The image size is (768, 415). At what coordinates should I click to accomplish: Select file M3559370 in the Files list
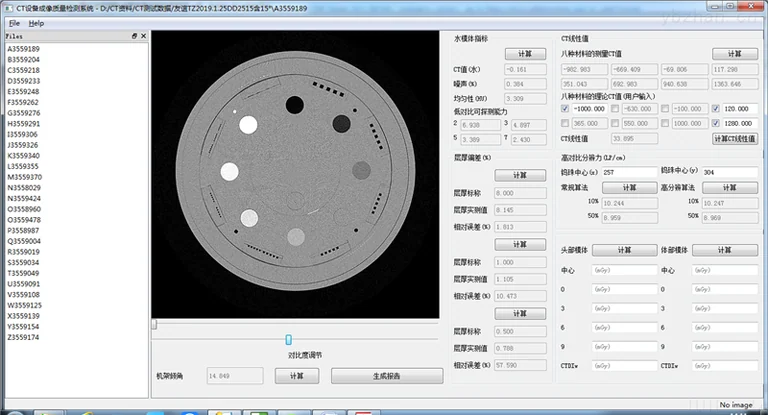click(x=24, y=177)
